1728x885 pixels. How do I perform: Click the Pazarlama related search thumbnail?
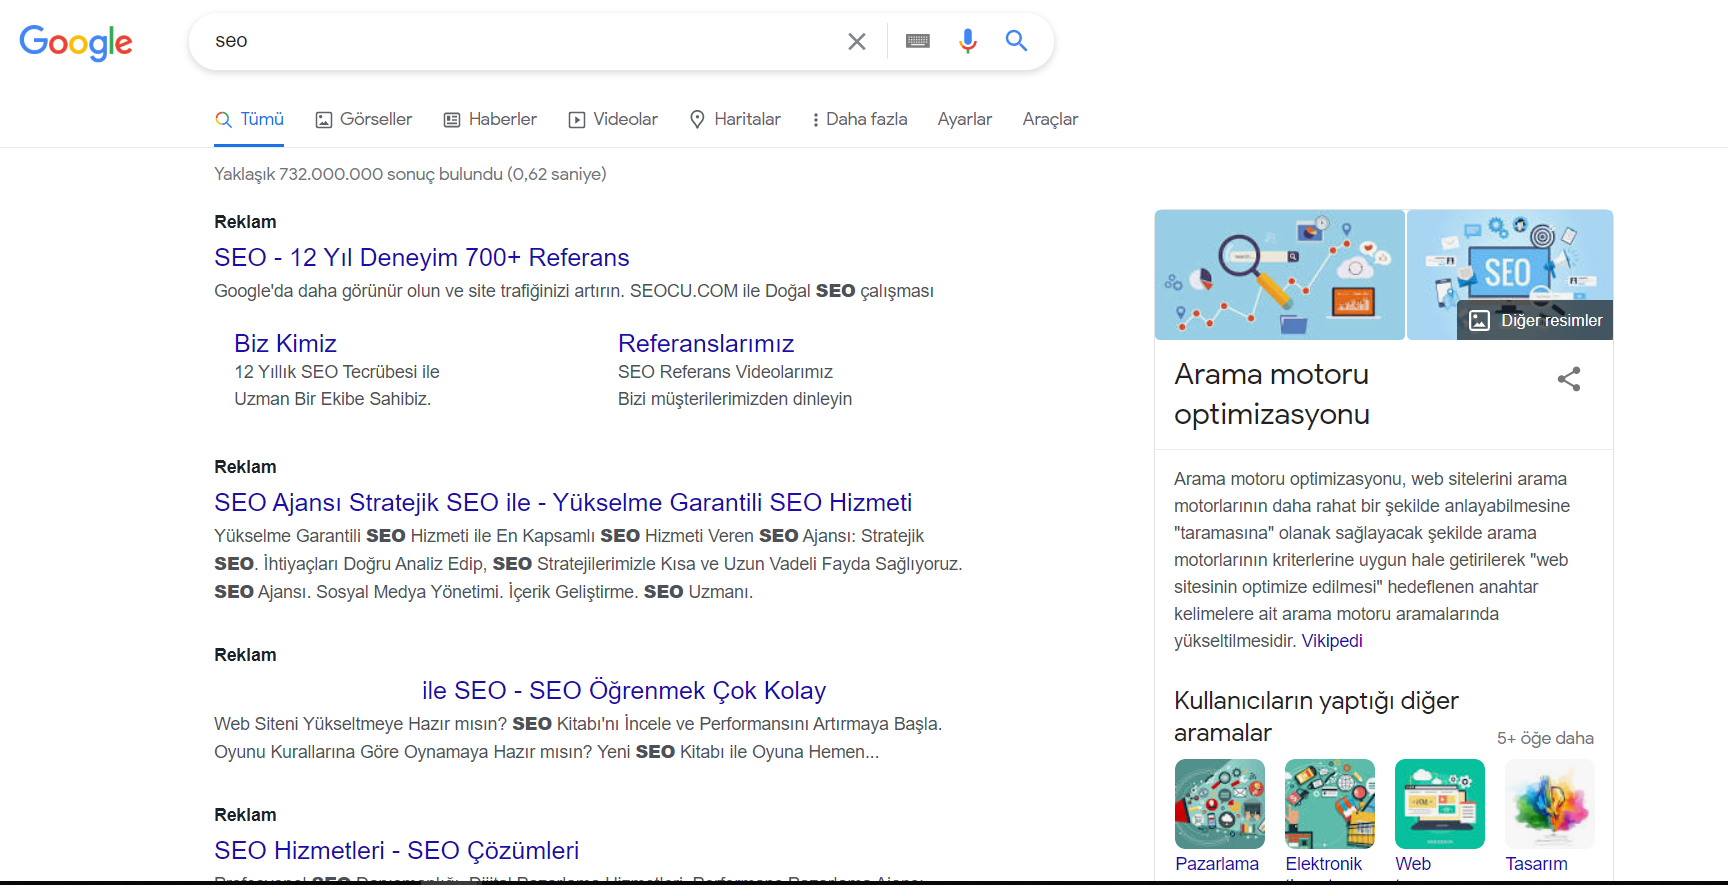1220,804
